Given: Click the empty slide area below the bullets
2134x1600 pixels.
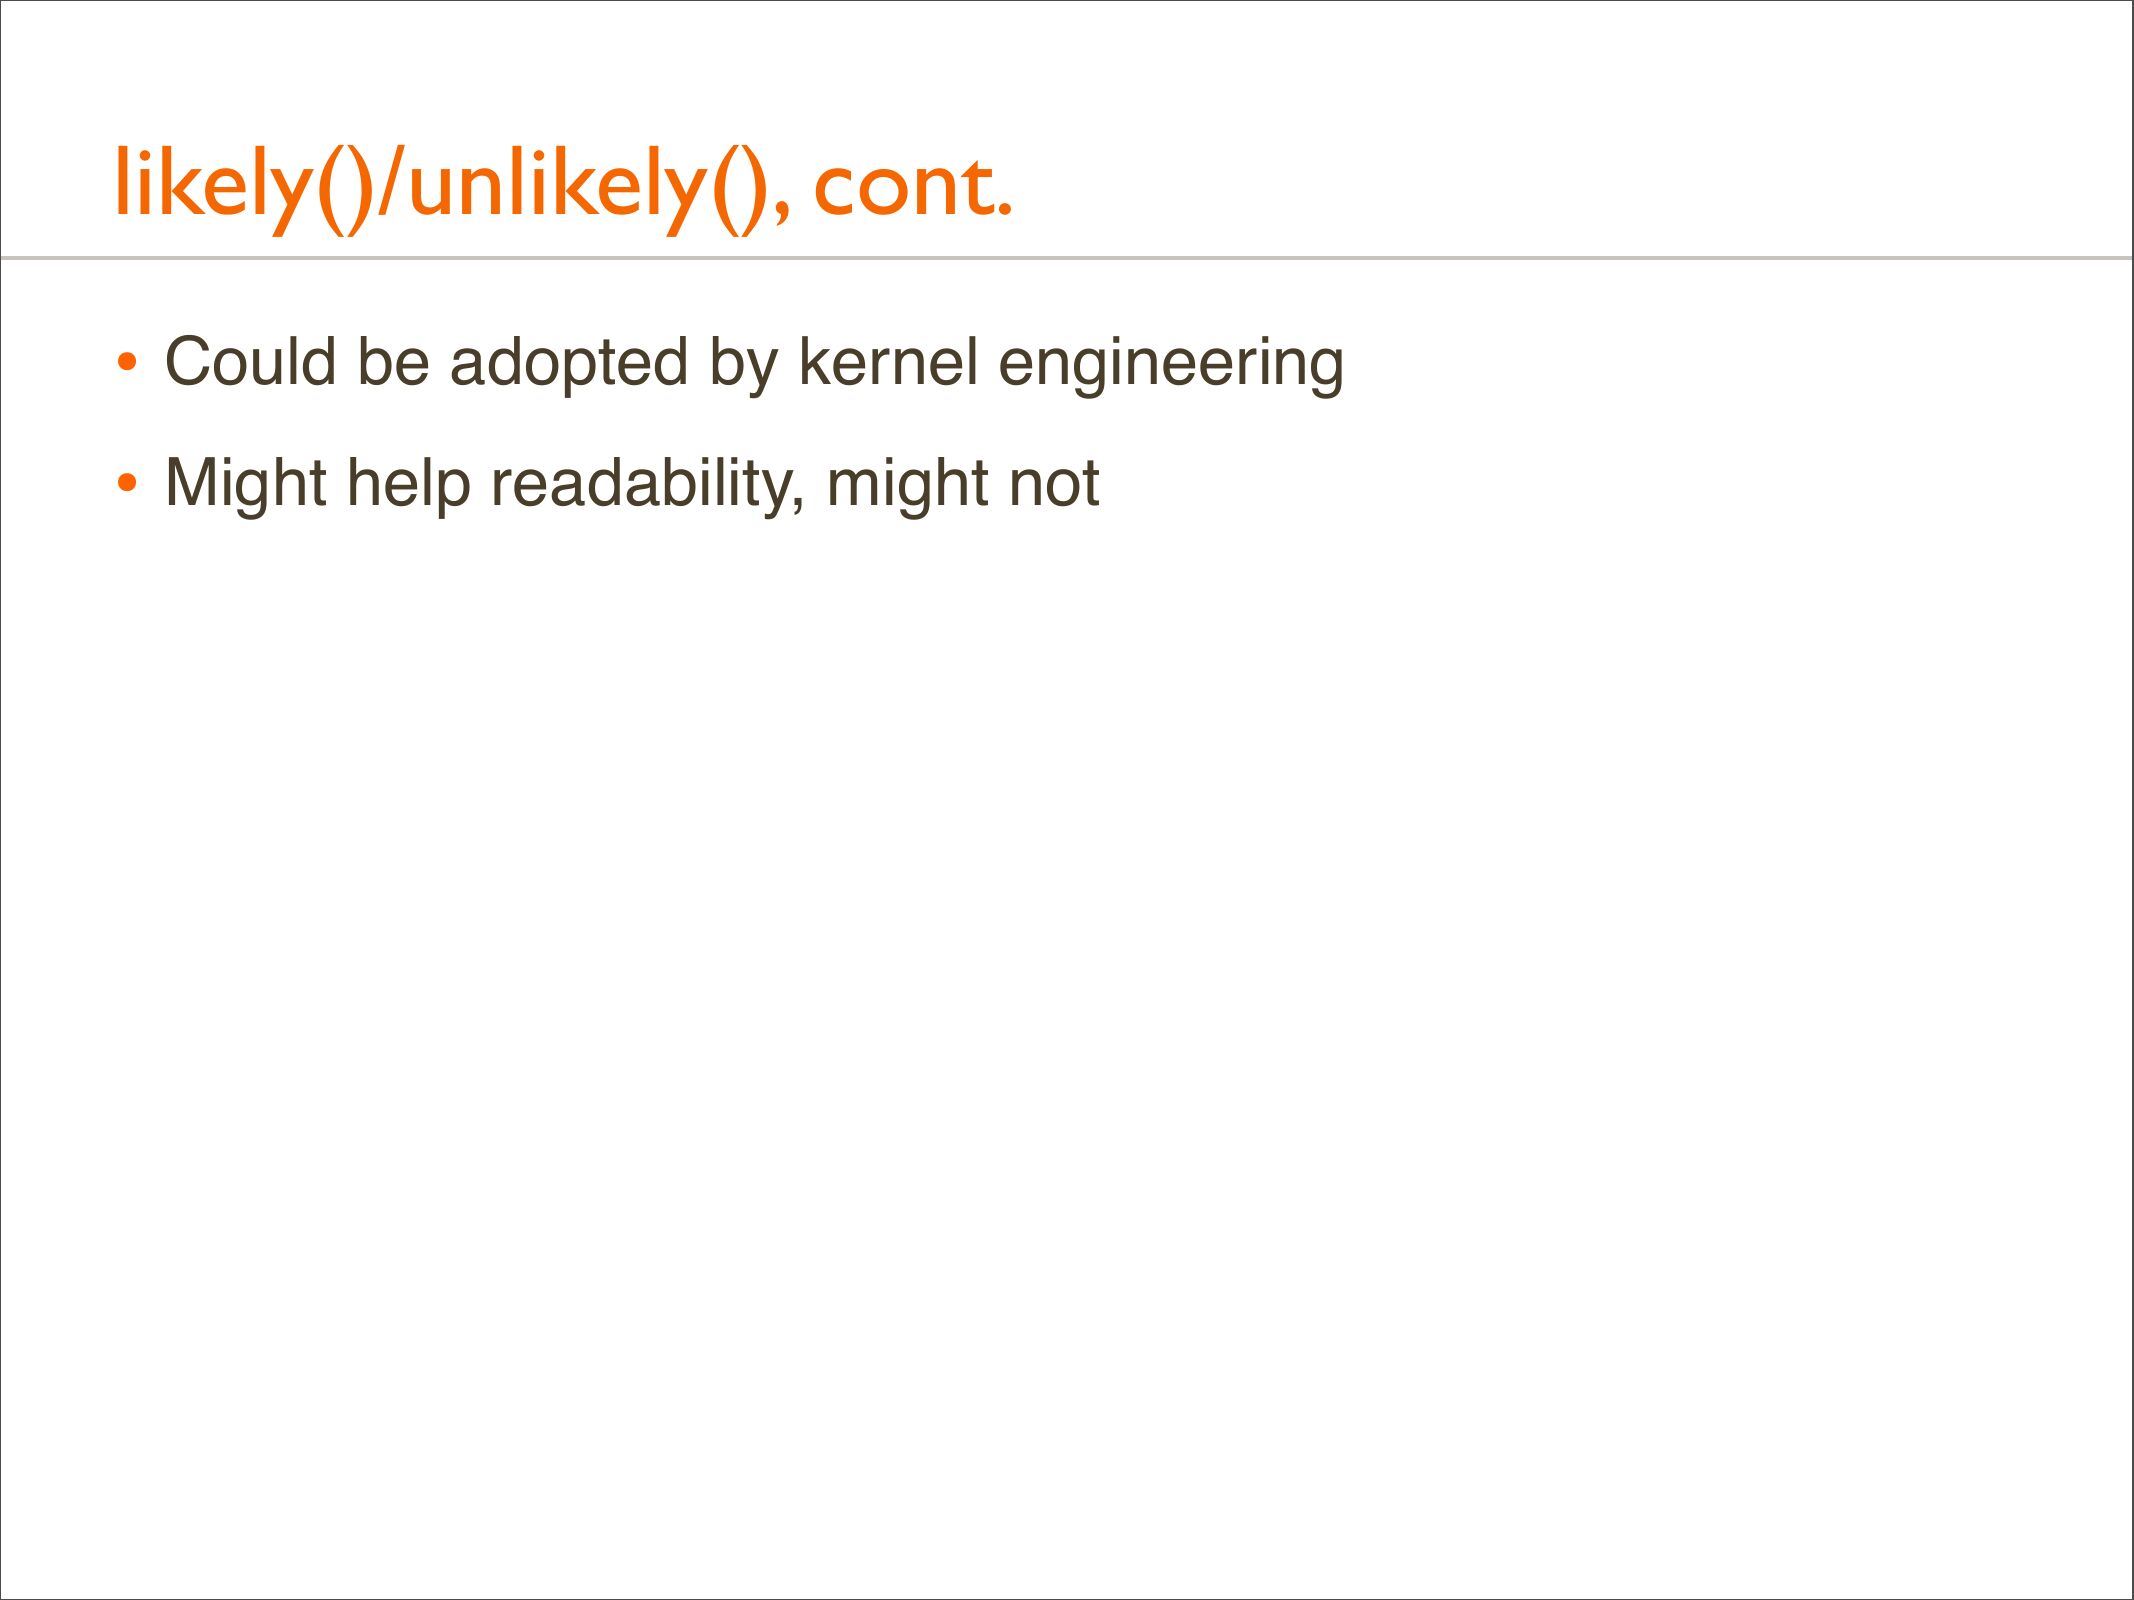Looking at the screenshot, I should [1066, 1000].
